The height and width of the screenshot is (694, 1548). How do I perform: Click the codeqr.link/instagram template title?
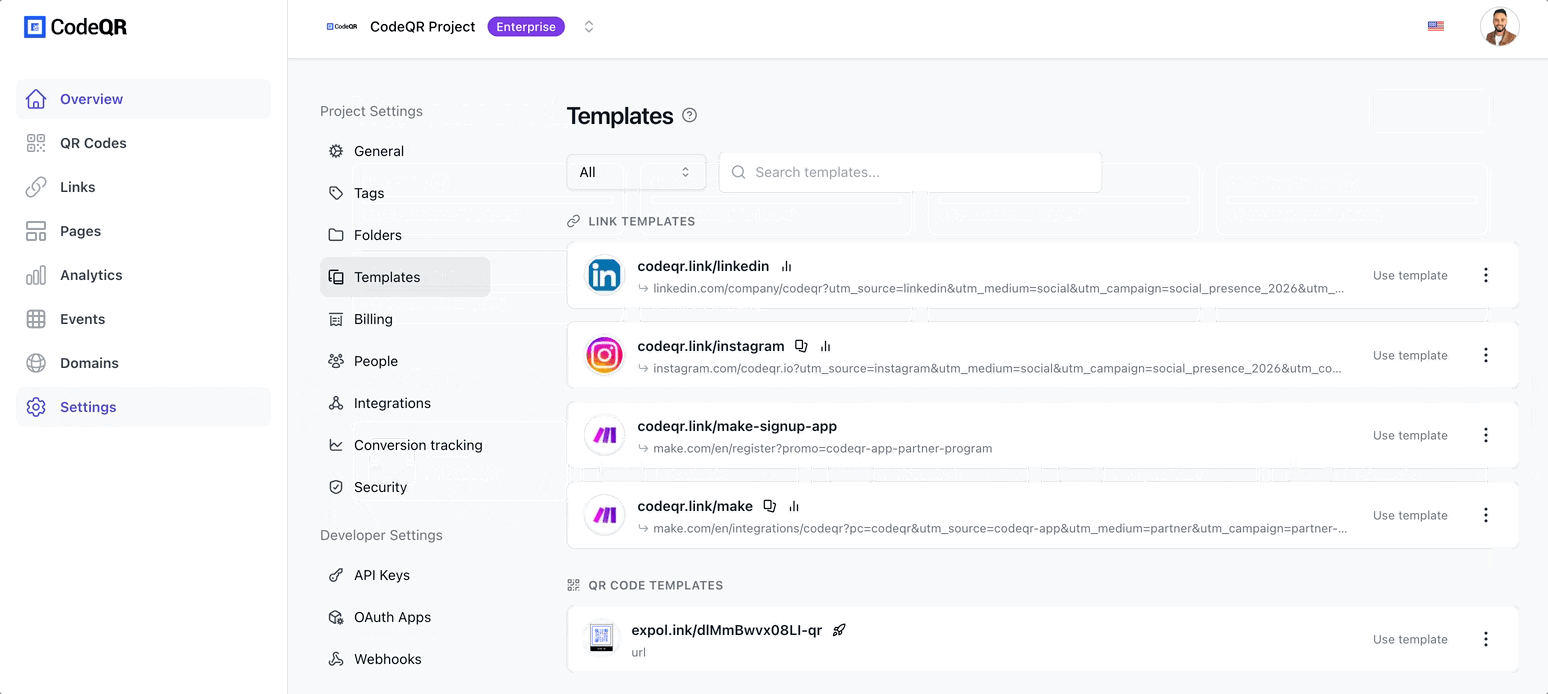(x=711, y=346)
